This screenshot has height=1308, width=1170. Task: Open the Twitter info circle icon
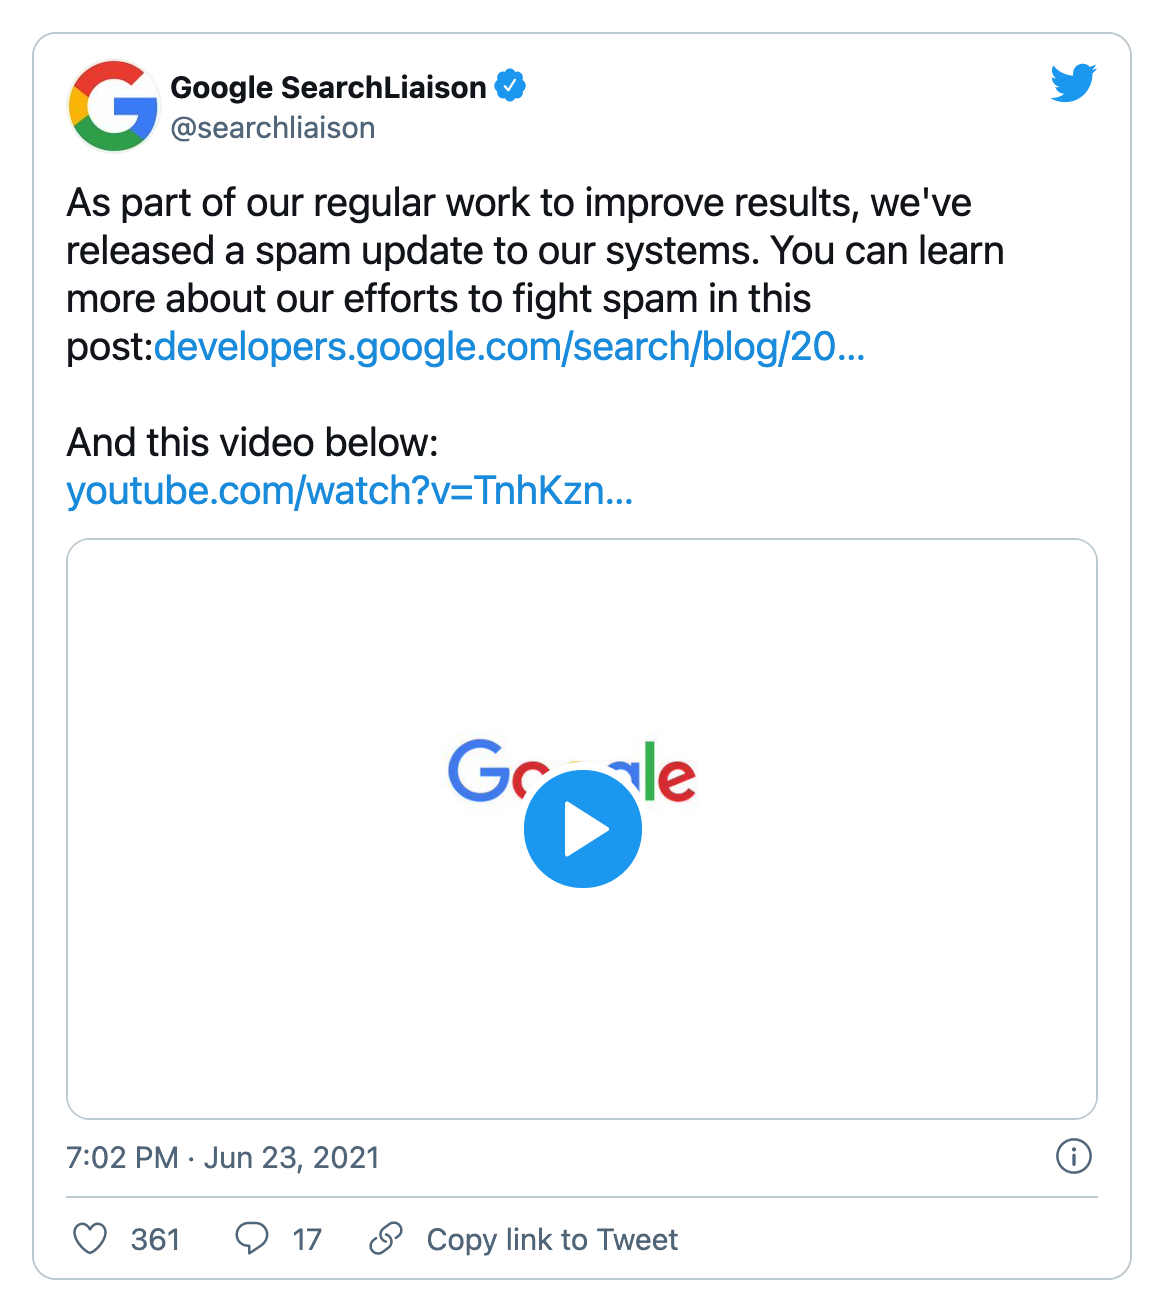1073,1156
